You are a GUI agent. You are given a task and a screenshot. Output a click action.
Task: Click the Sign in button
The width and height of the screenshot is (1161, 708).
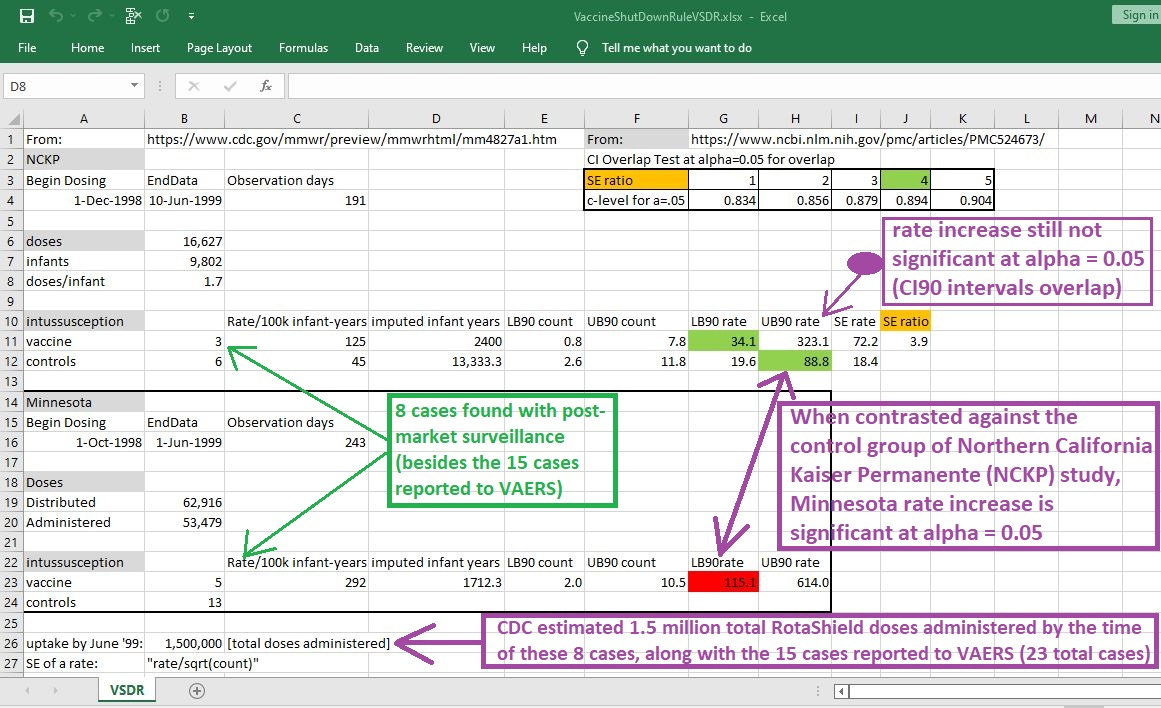tap(1138, 15)
